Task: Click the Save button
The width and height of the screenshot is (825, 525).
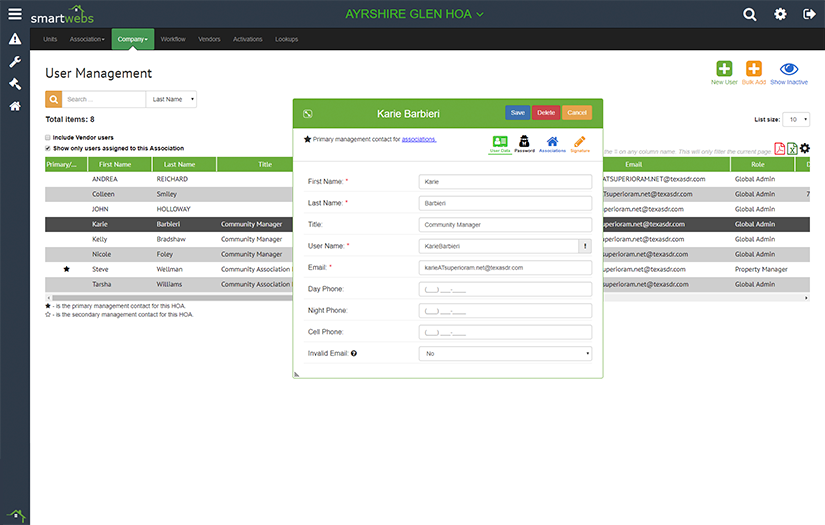Action: pyautogui.click(x=517, y=113)
